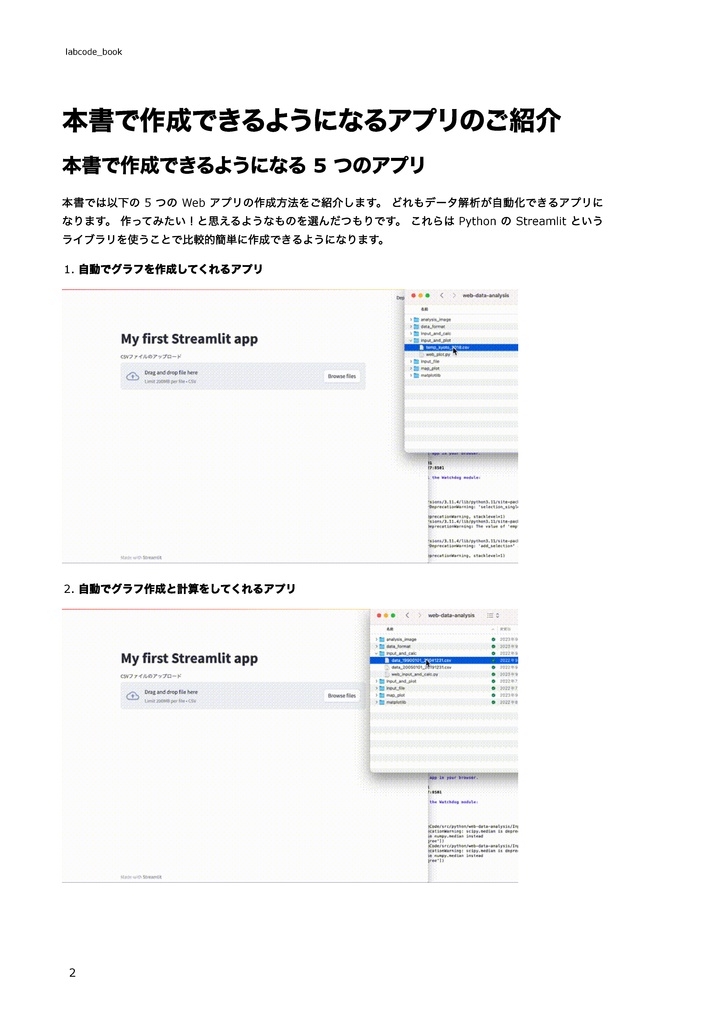Click Browse files in app 2 screenshot
The width and height of the screenshot is (724, 1024).
click(342, 696)
